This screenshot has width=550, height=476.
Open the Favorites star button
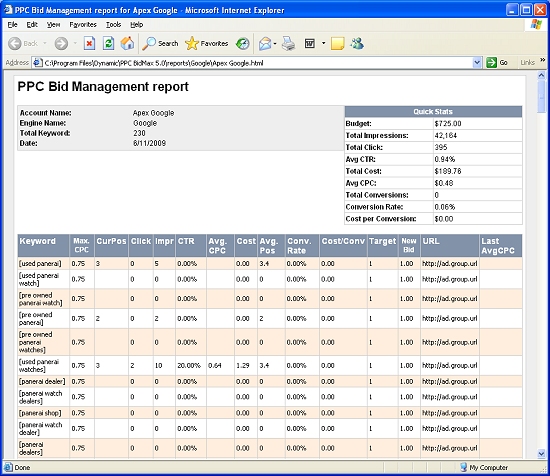pos(207,43)
